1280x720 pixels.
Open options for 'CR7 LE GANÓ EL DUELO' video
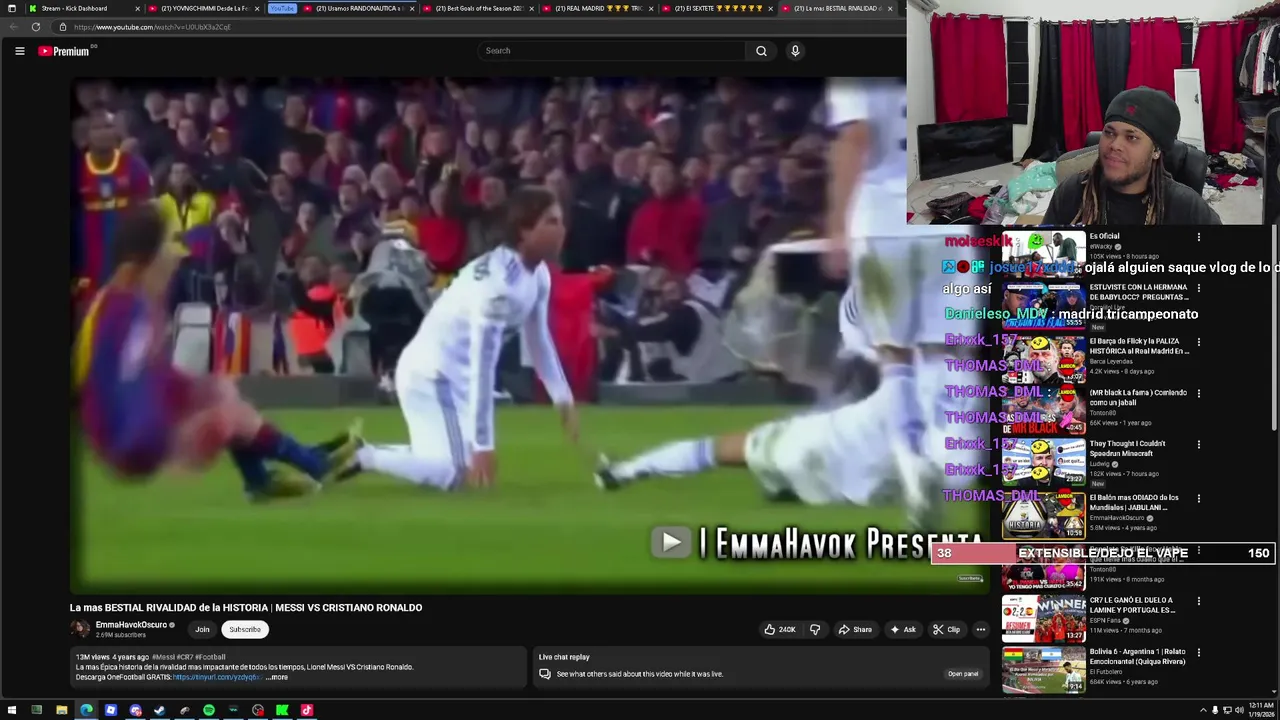coord(1199,601)
